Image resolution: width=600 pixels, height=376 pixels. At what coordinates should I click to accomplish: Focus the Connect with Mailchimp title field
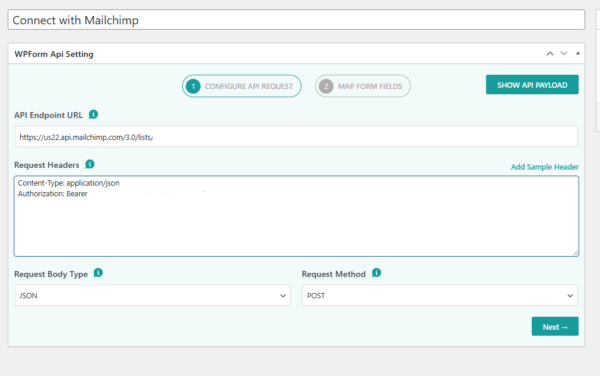coord(296,20)
